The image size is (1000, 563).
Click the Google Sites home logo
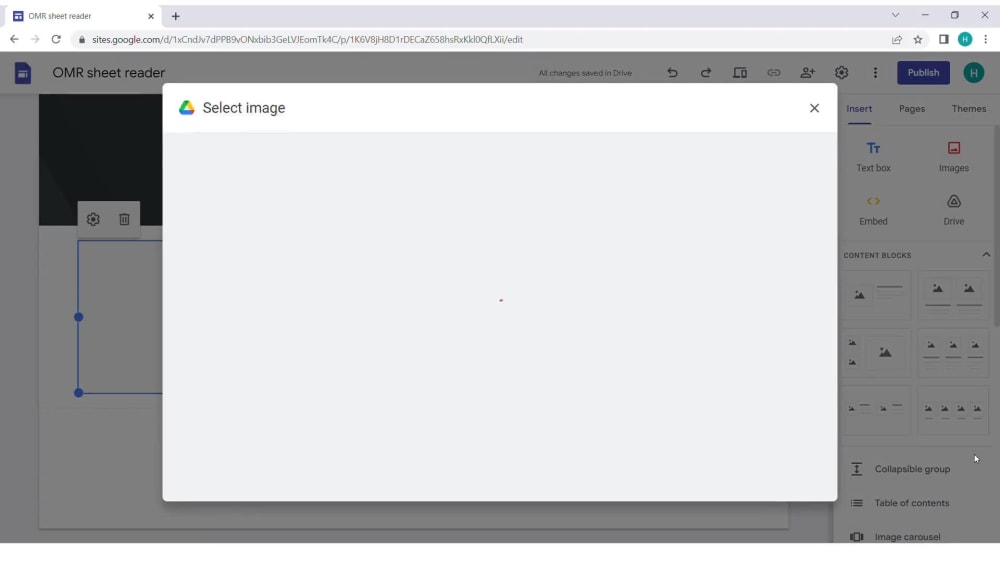(22, 73)
